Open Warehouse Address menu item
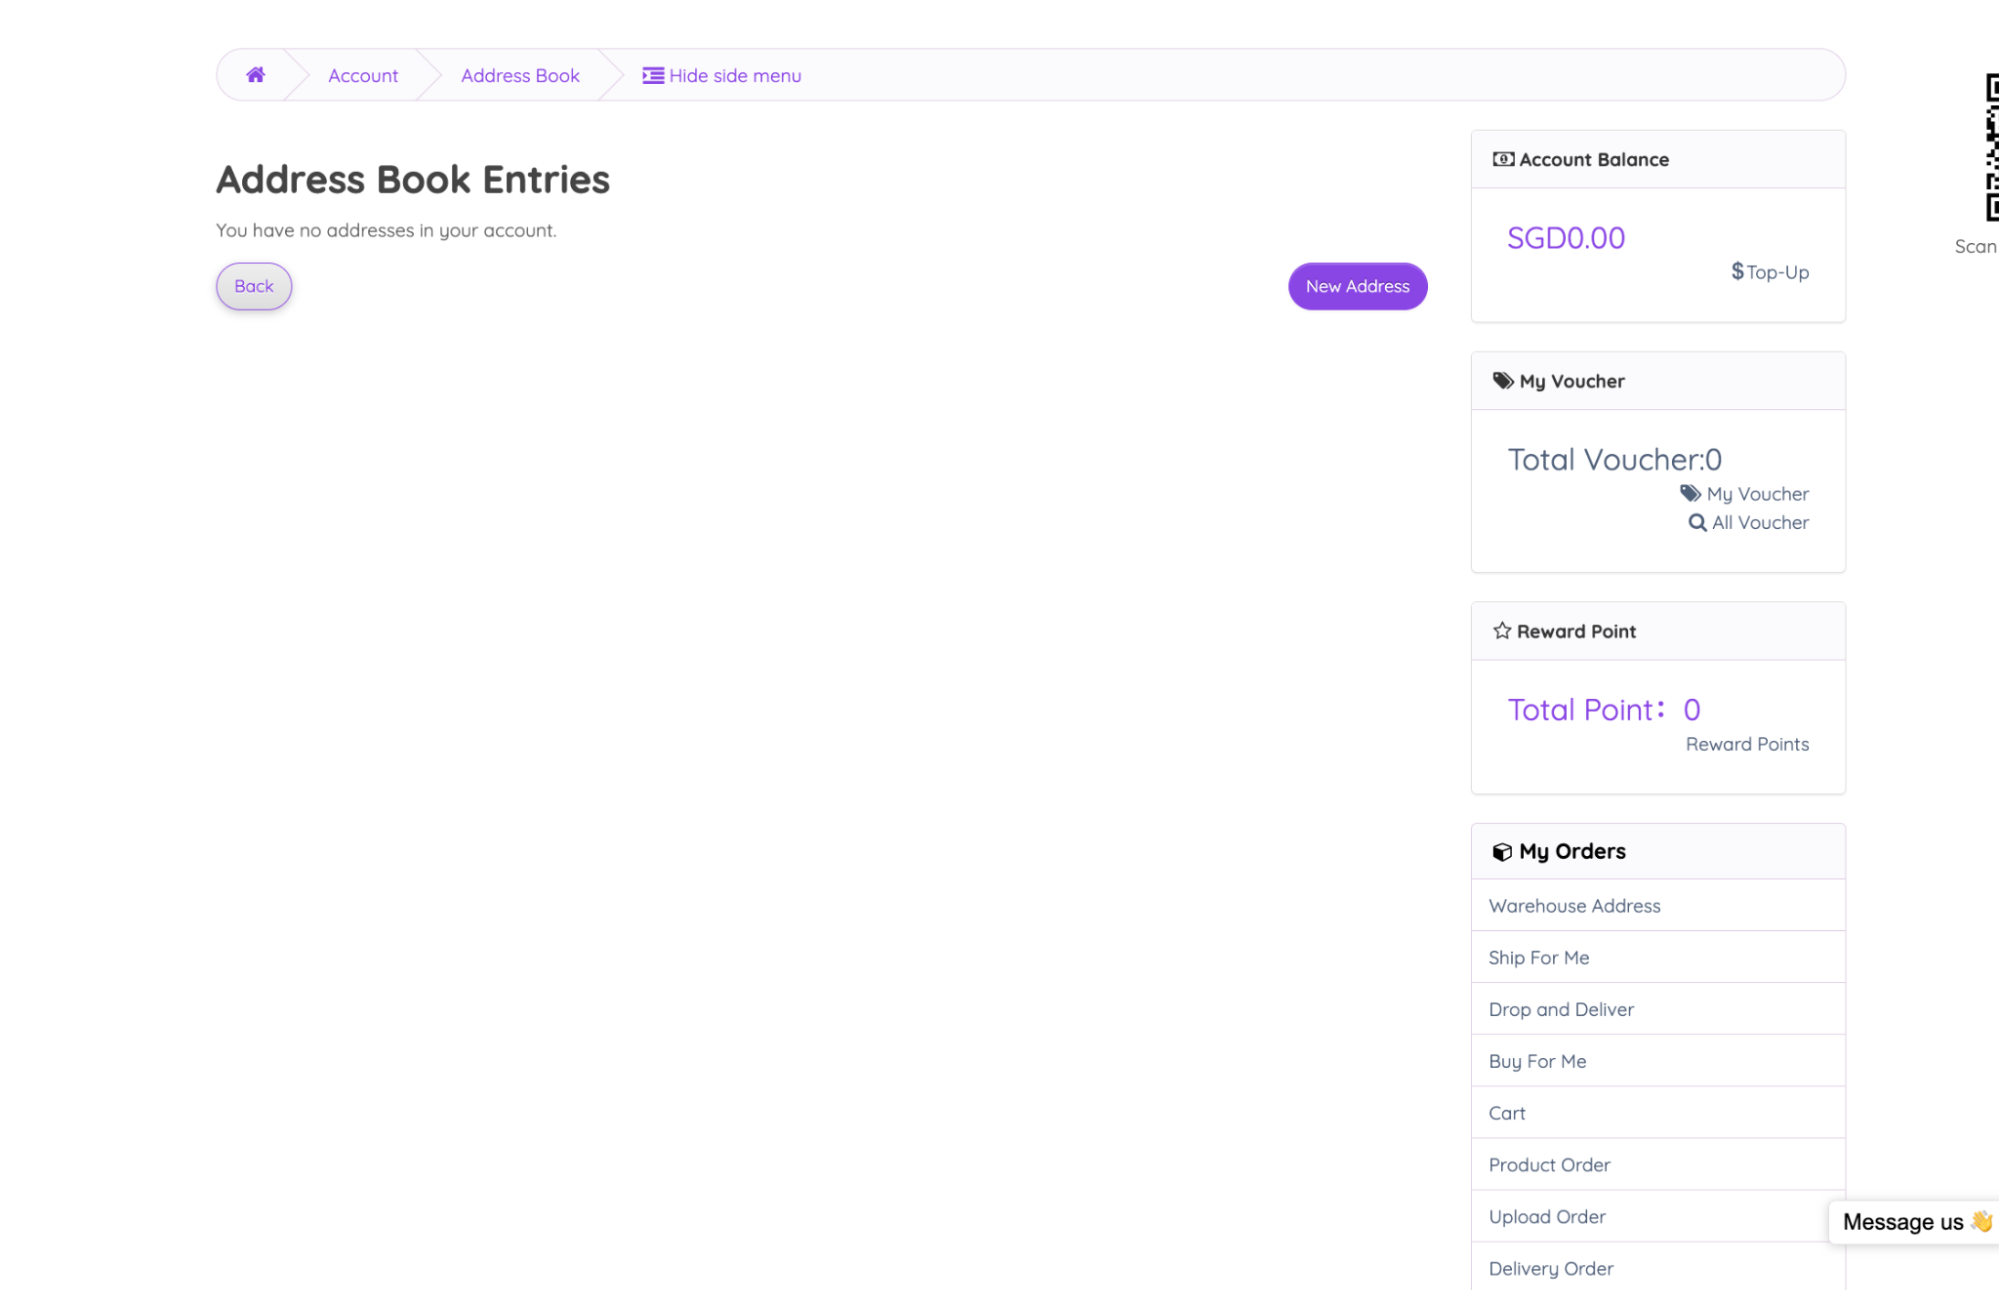 pos(1574,906)
